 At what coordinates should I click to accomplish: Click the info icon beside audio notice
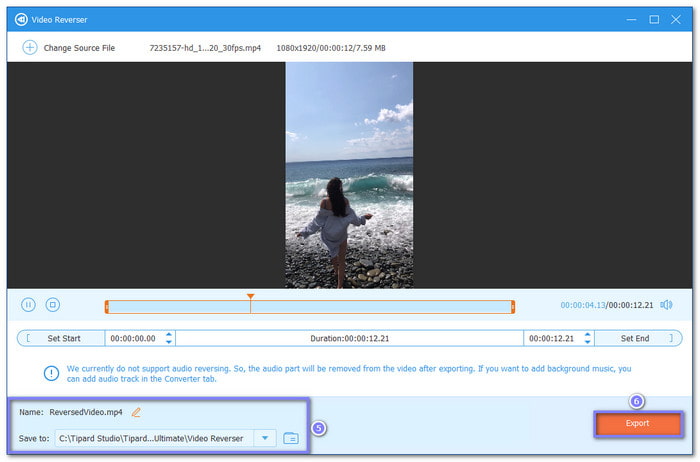(51, 373)
